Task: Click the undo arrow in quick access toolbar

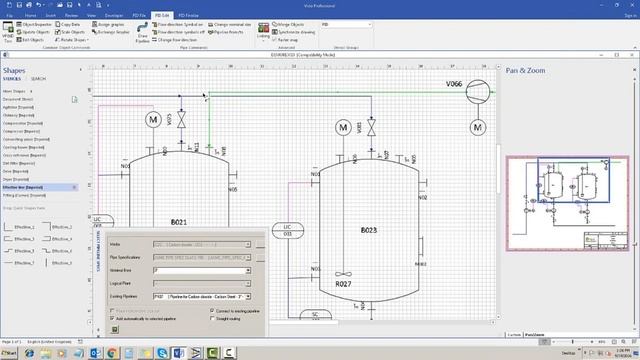Action: point(38,5)
